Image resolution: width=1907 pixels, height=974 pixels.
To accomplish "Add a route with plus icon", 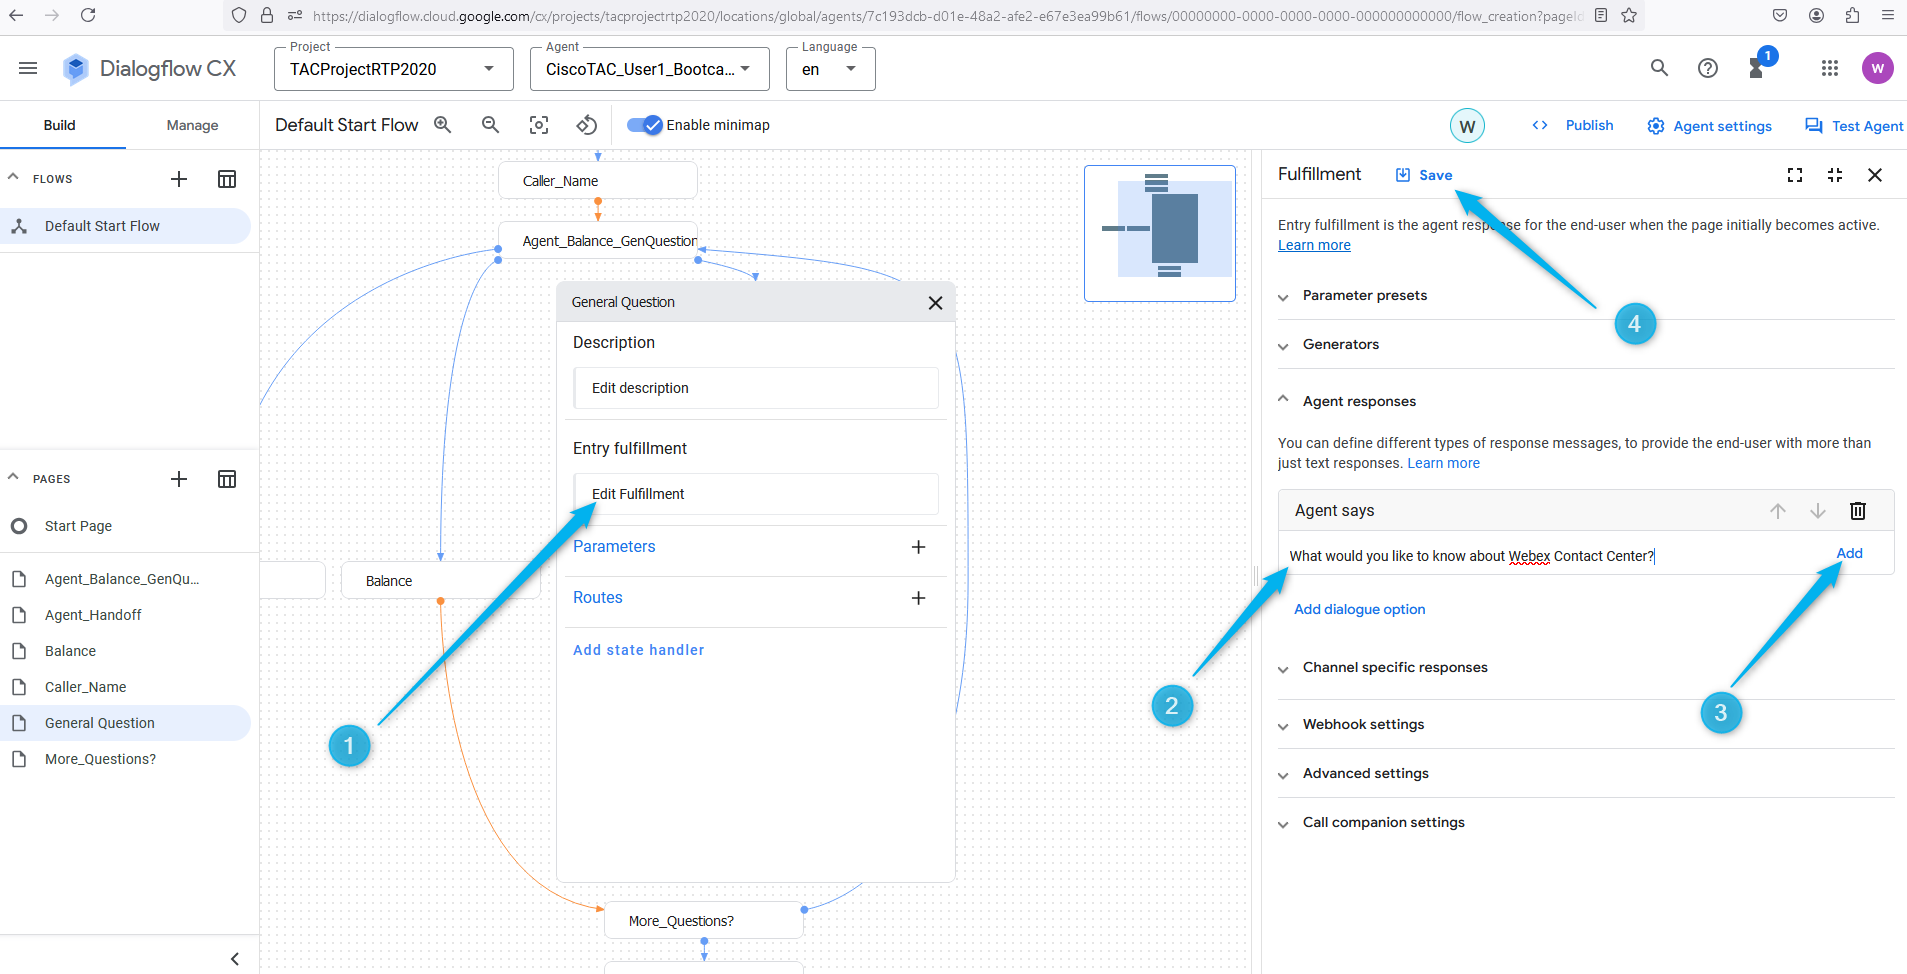I will click(x=918, y=598).
